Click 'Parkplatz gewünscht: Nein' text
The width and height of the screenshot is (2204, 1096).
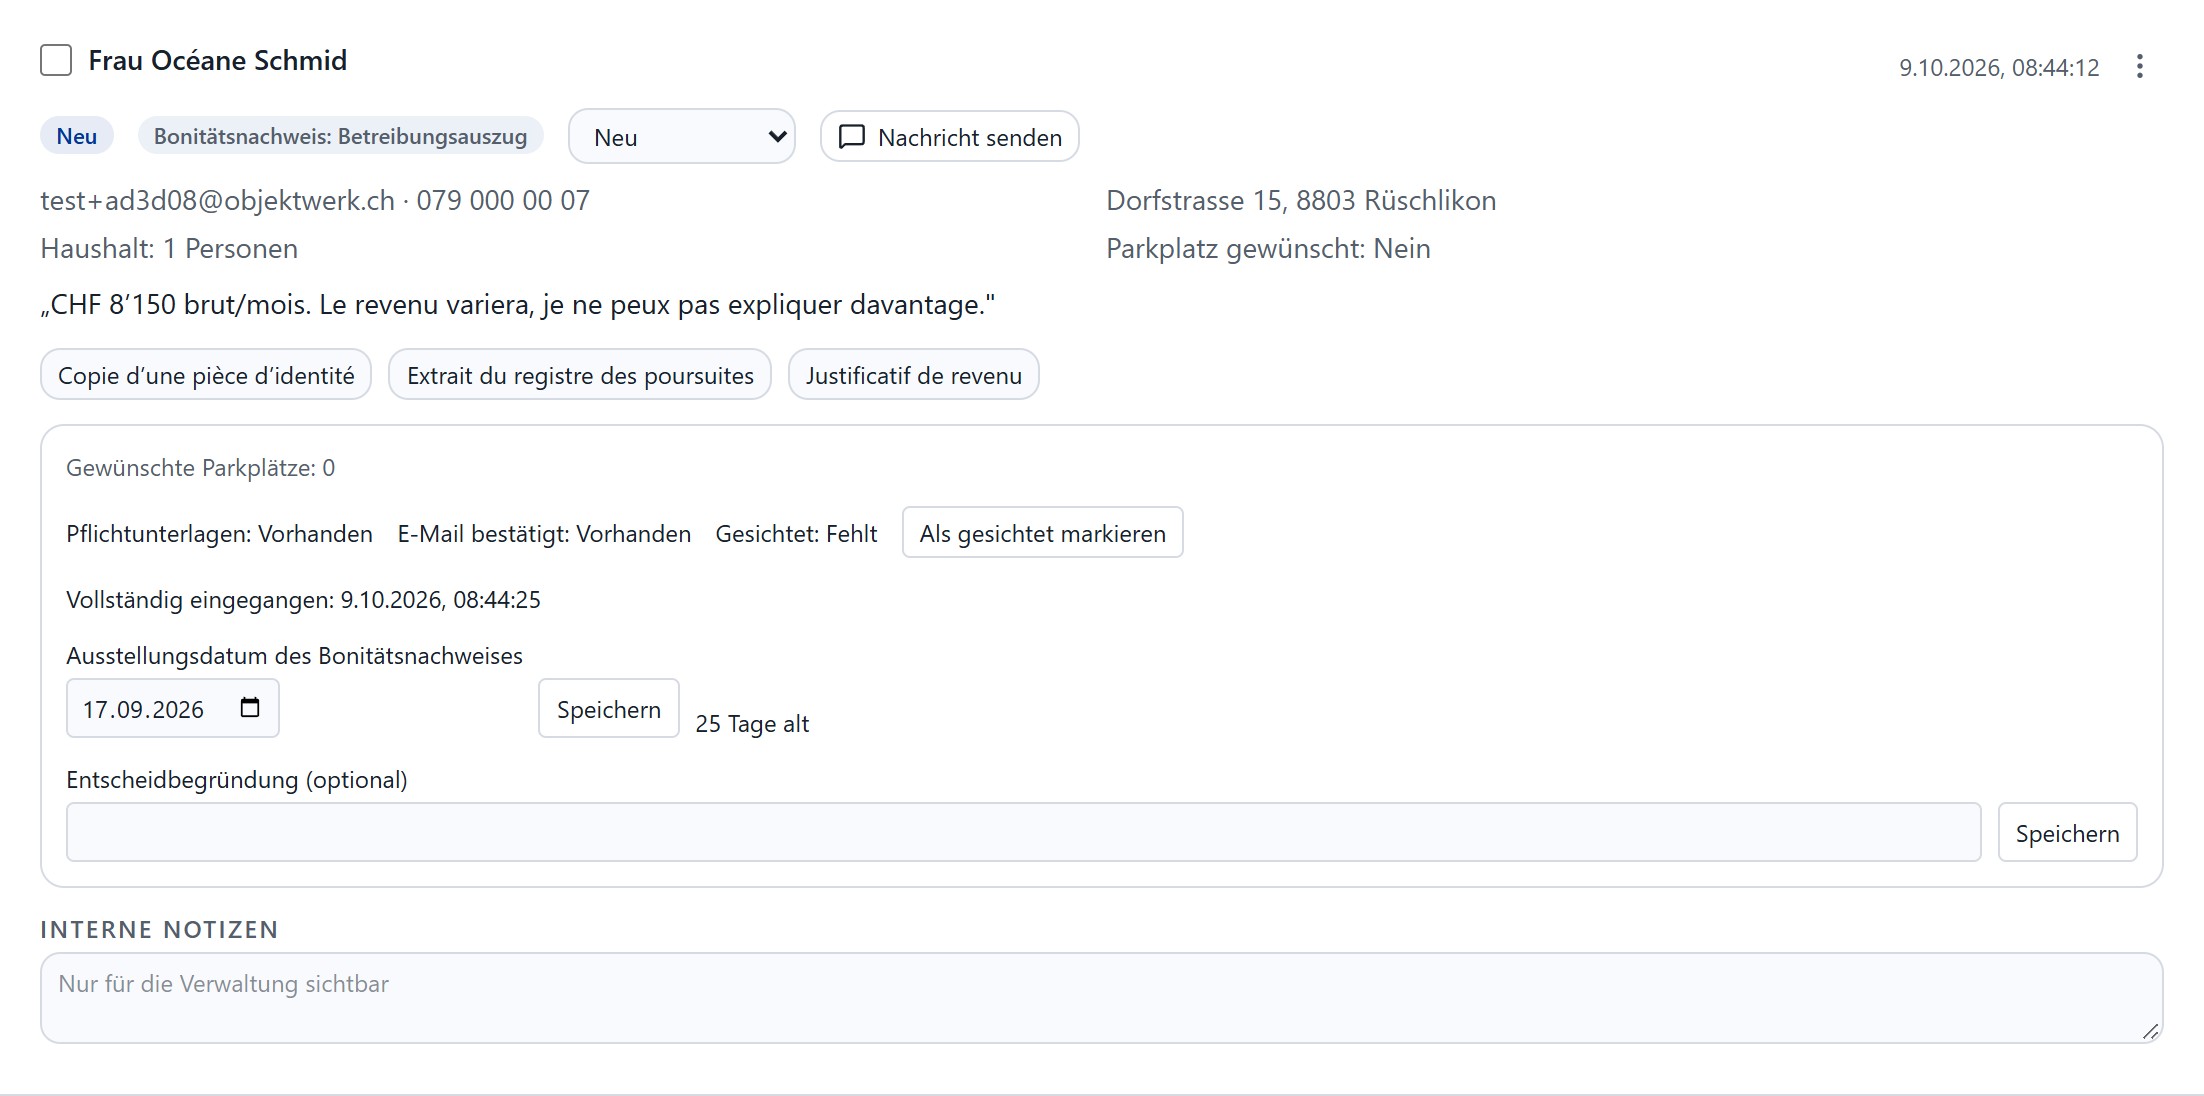pyautogui.click(x=1268, y=248)
